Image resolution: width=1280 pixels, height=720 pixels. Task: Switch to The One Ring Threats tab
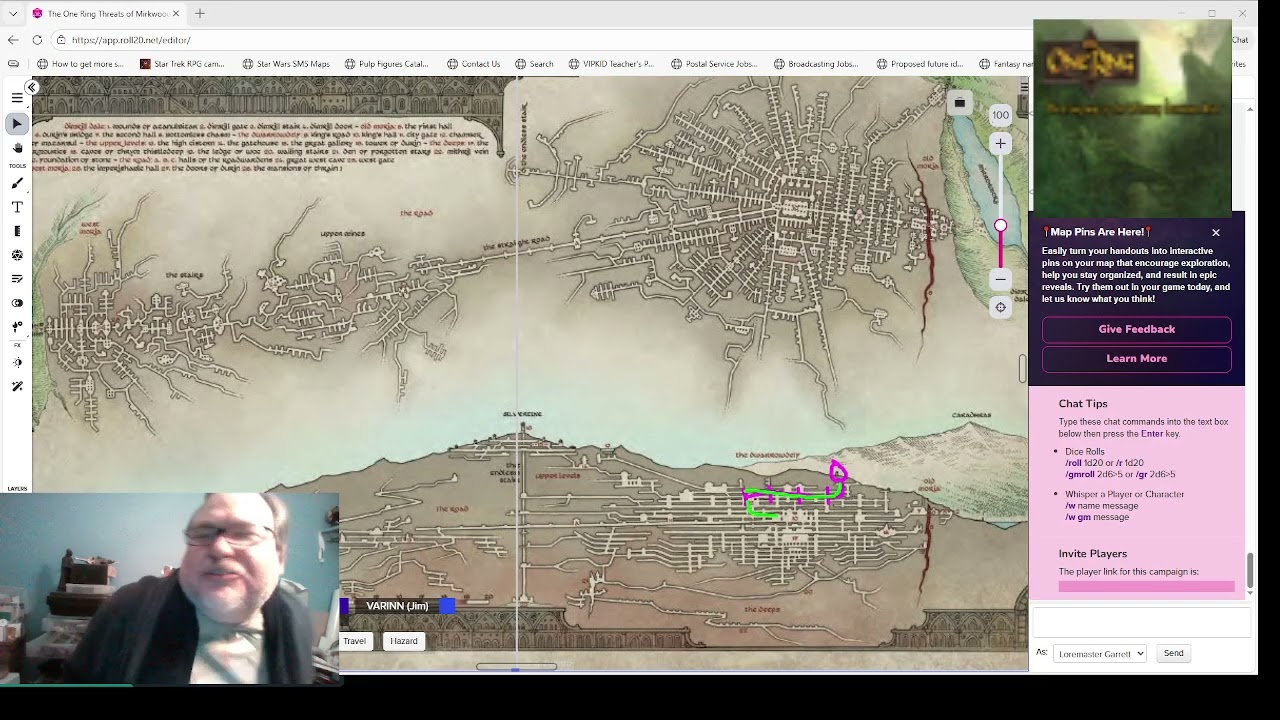tap(107, 14)
